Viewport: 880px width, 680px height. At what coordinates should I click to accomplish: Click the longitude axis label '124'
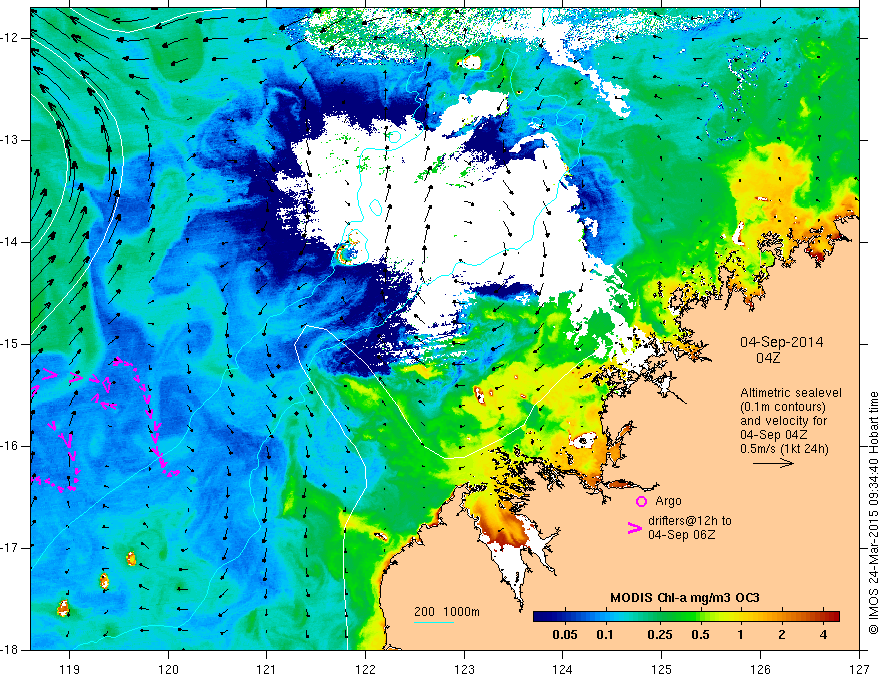(563, 670)
